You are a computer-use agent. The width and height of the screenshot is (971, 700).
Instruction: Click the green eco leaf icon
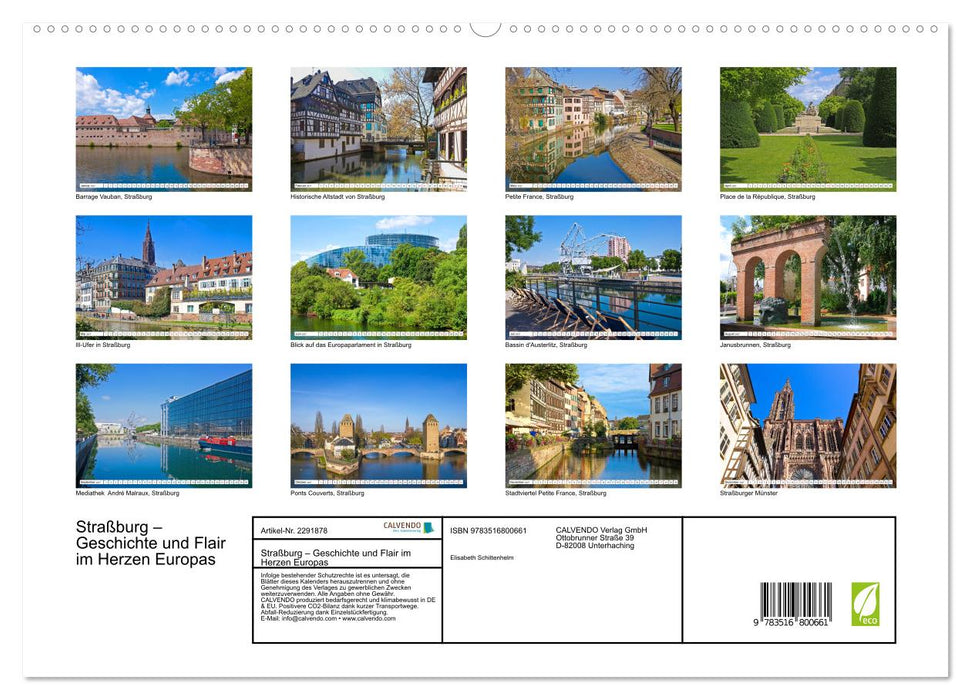(865, 604)
